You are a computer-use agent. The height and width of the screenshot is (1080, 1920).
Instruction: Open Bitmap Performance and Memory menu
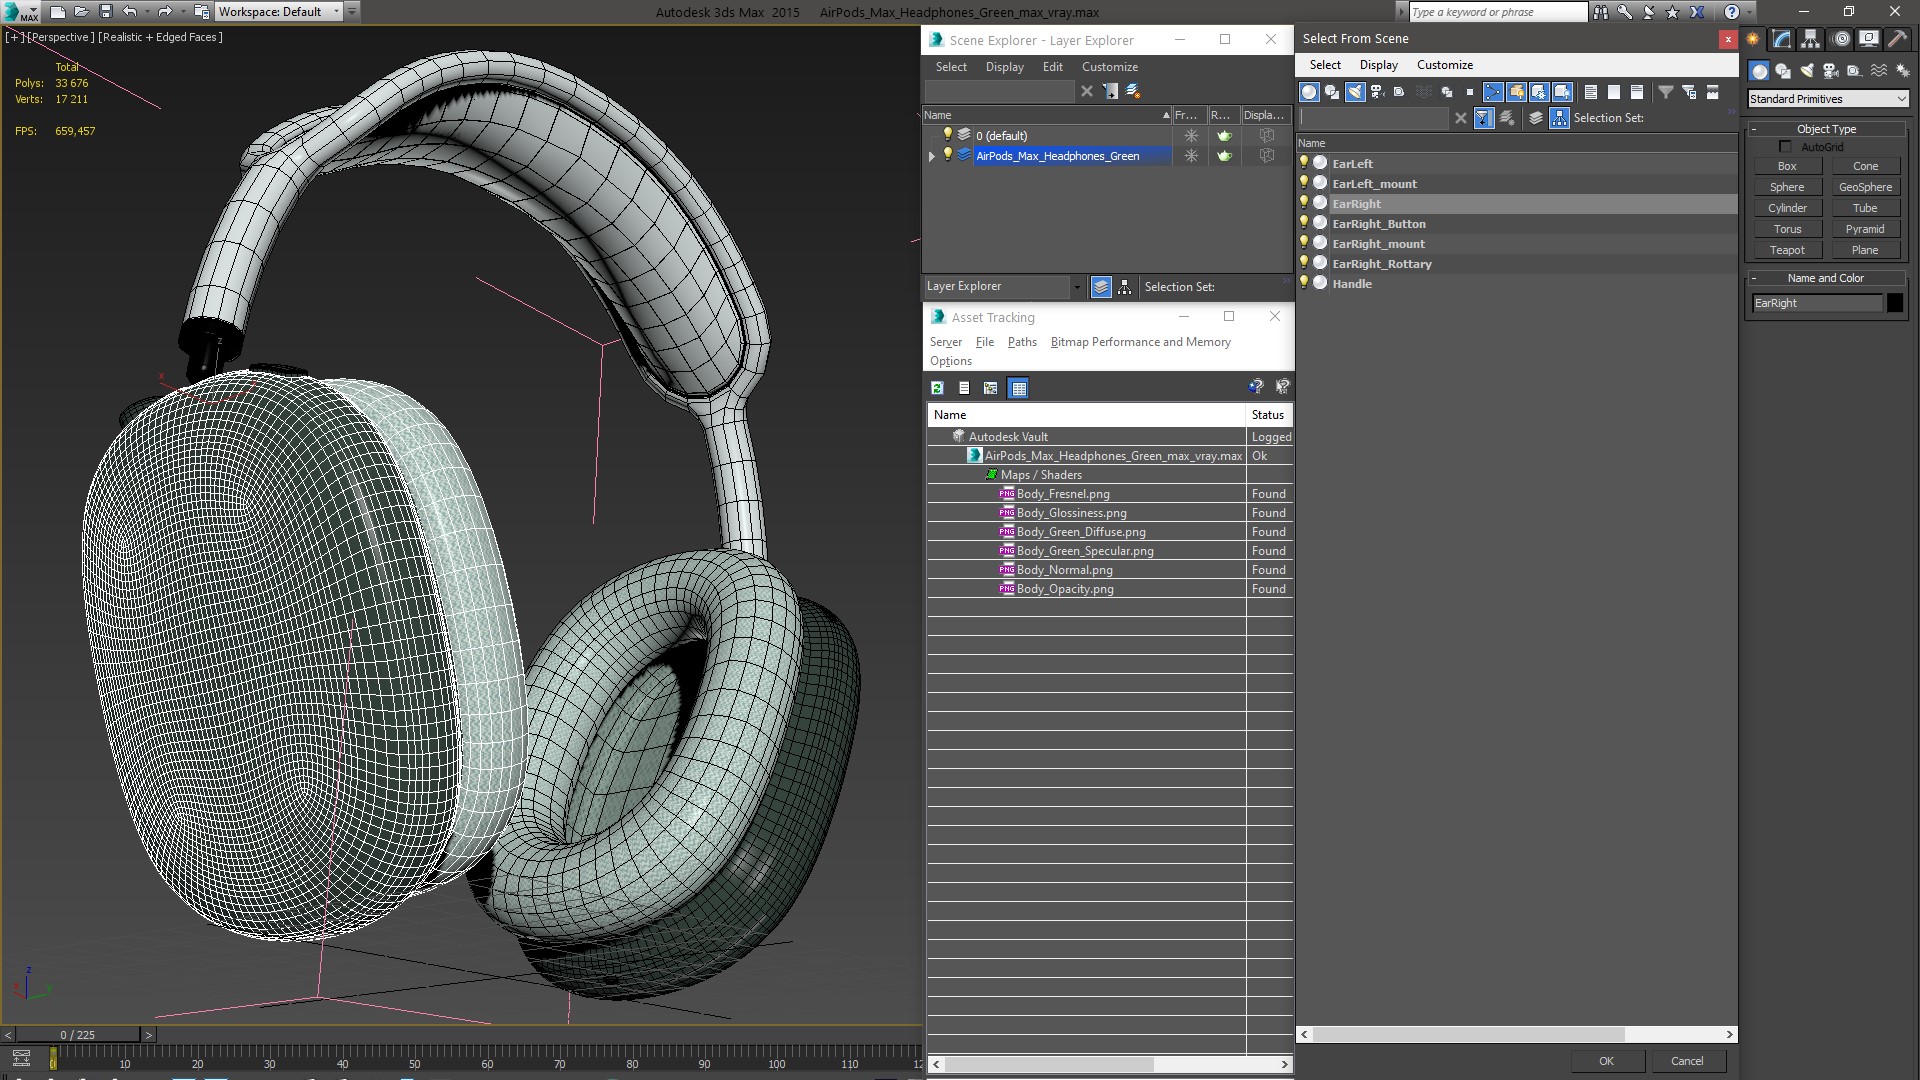coord(1140,342)
